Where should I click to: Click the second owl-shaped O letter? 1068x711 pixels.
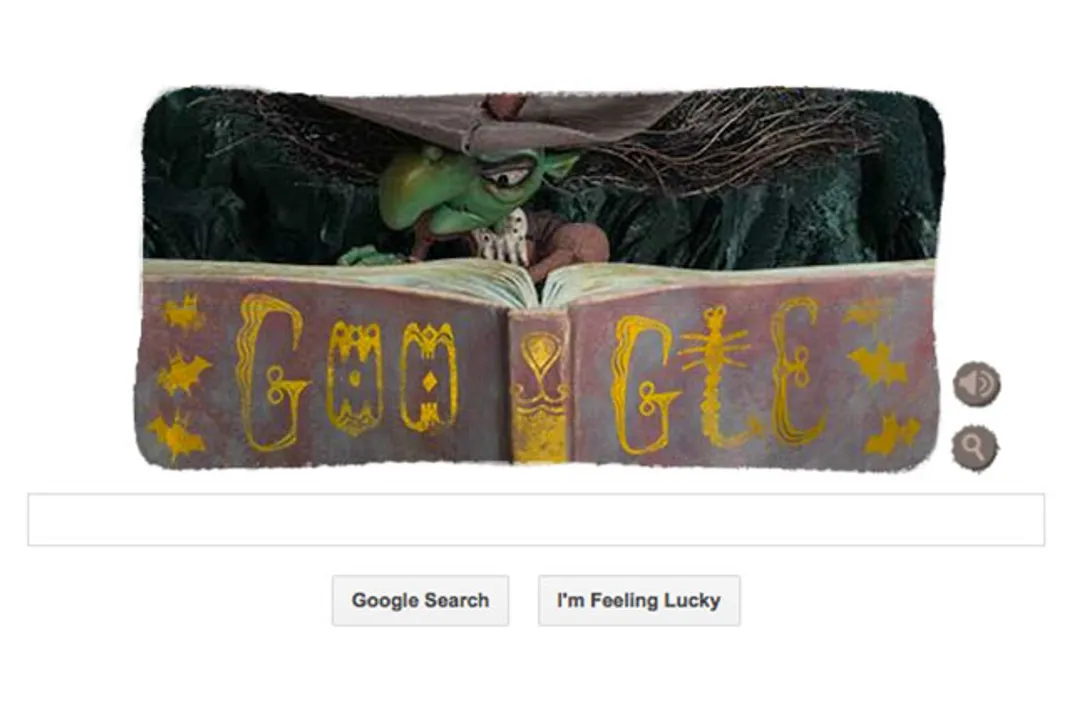pyautogui.click(x=428, y=377)
